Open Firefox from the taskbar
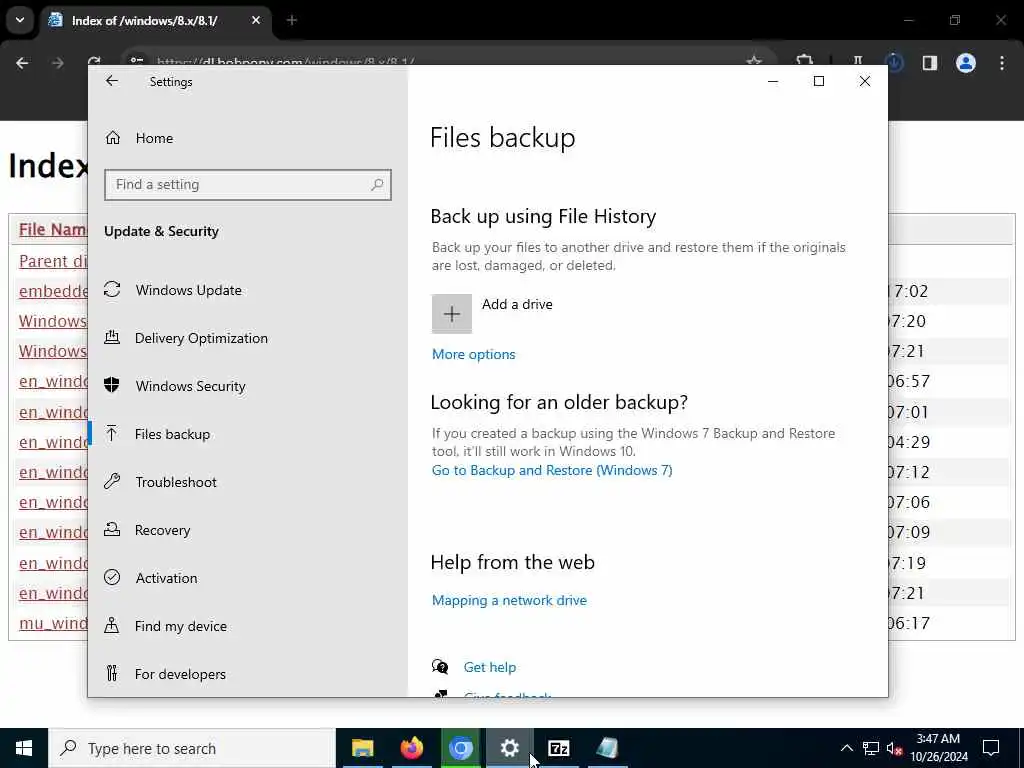1024x768 pixels. 411,748
